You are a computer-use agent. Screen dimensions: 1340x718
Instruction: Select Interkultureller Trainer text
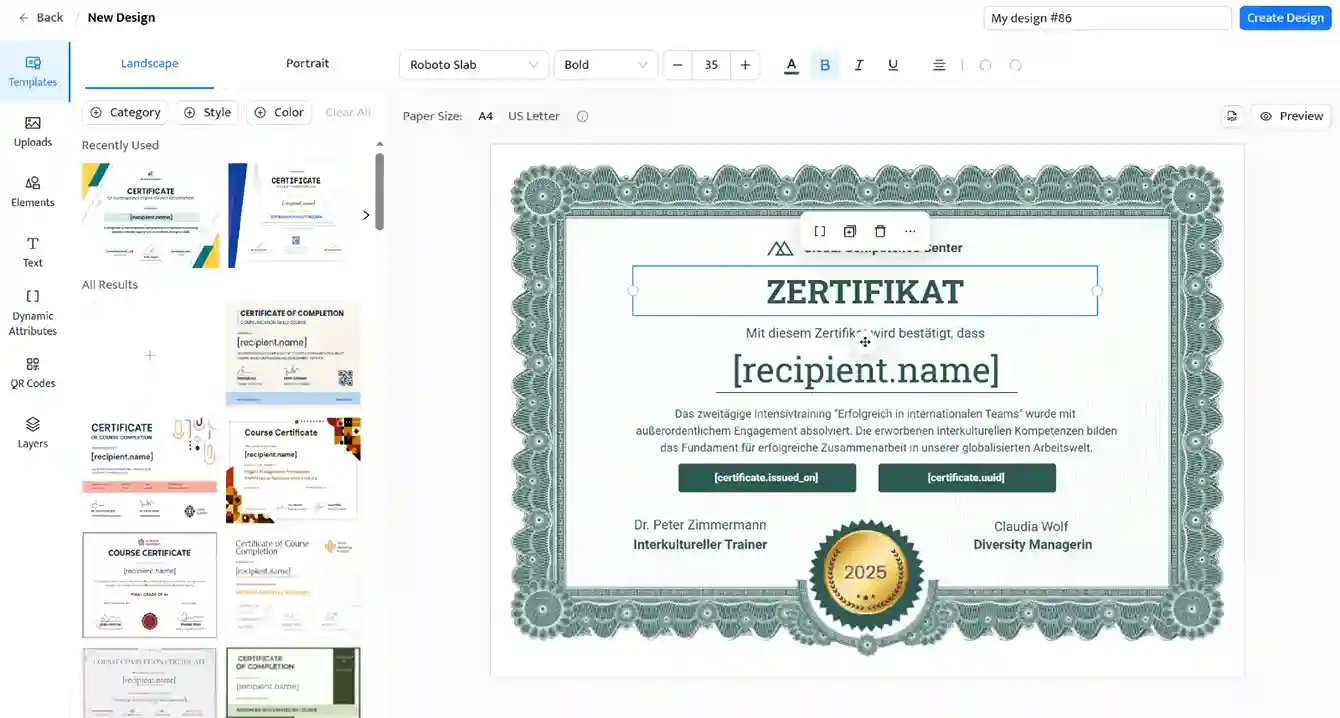(x=700, y=545)
